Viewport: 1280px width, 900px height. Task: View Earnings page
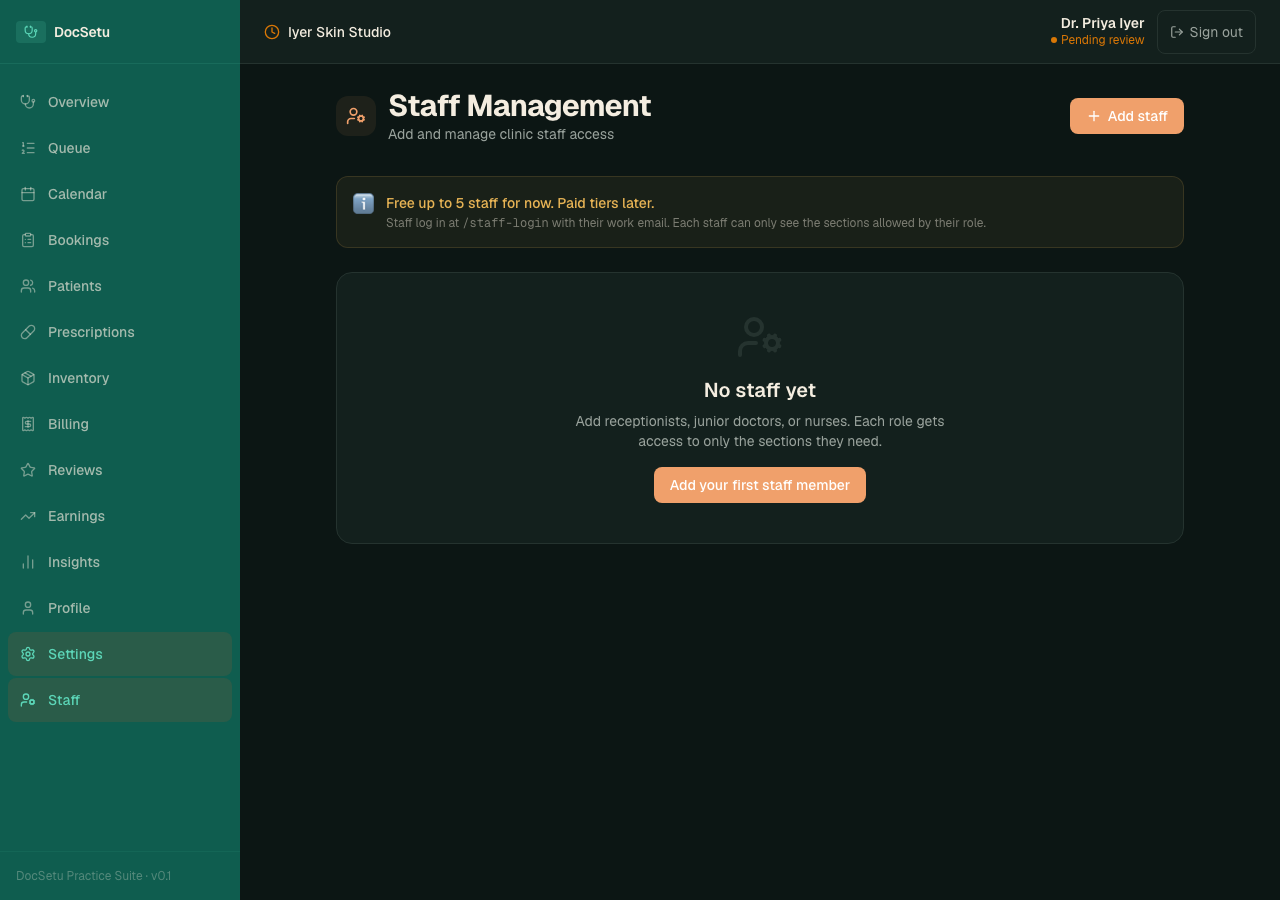(120, 516)
